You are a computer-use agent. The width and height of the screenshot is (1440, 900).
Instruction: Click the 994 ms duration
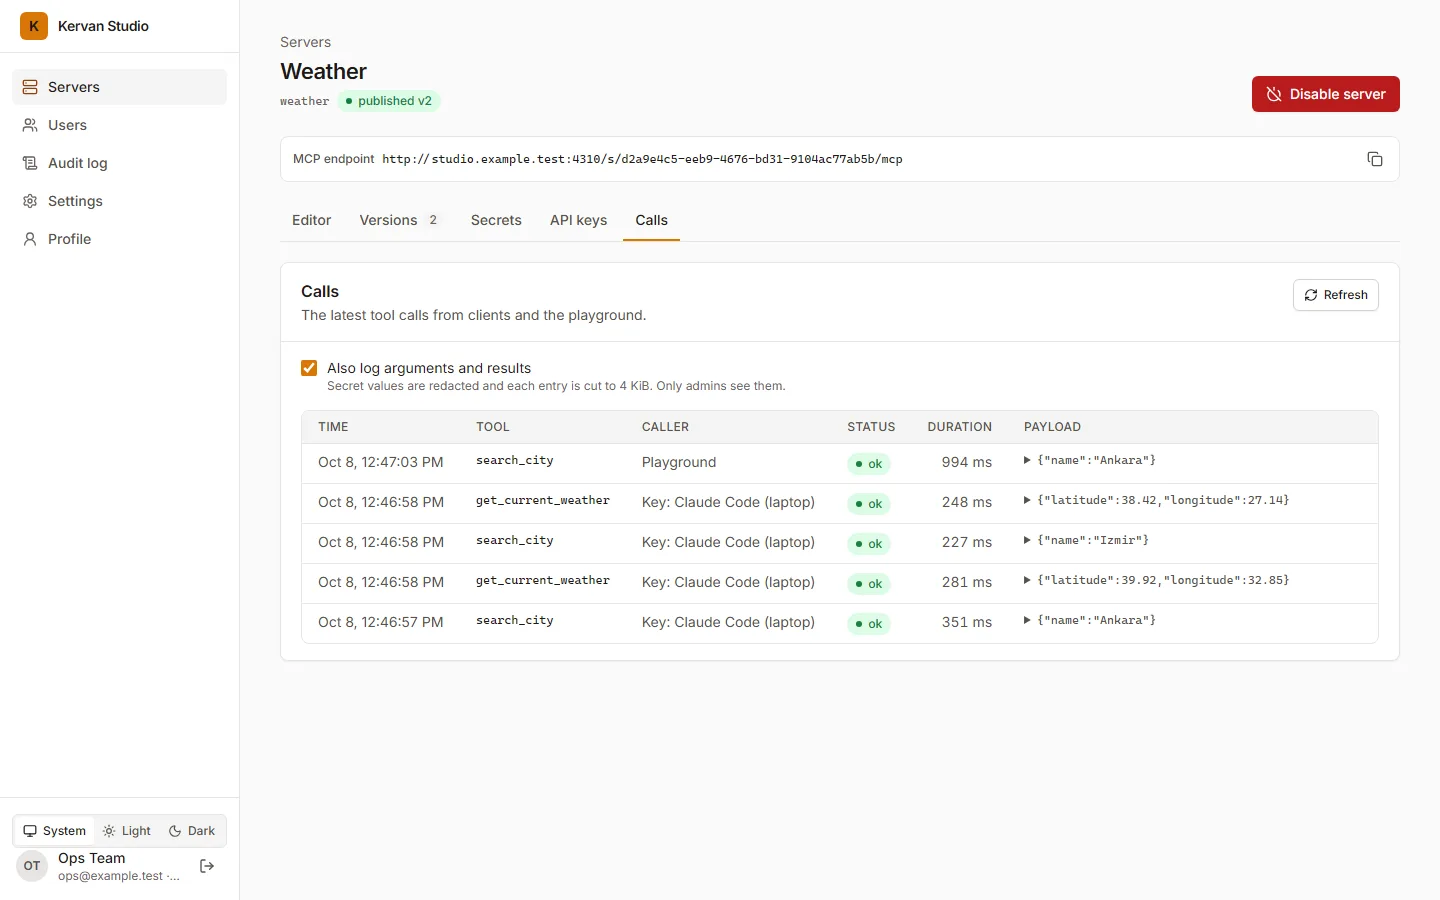967,462
